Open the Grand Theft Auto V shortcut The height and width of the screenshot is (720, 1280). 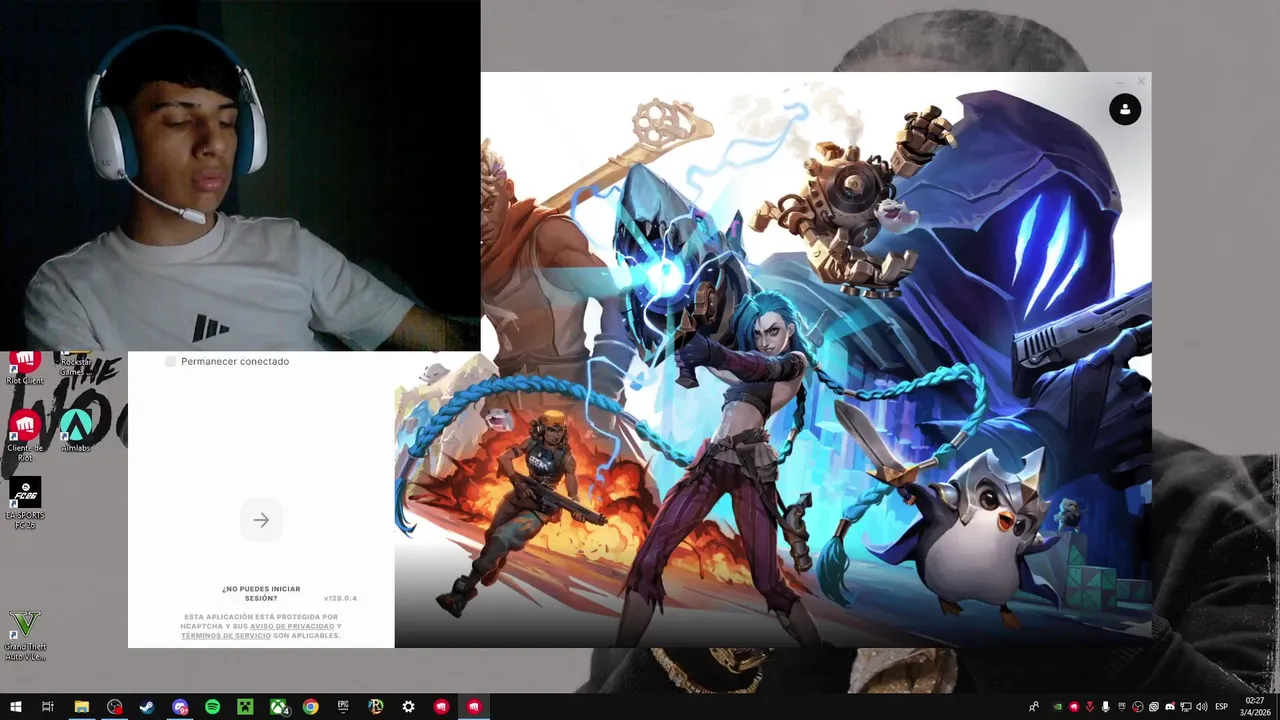click(x=25, y=636)
